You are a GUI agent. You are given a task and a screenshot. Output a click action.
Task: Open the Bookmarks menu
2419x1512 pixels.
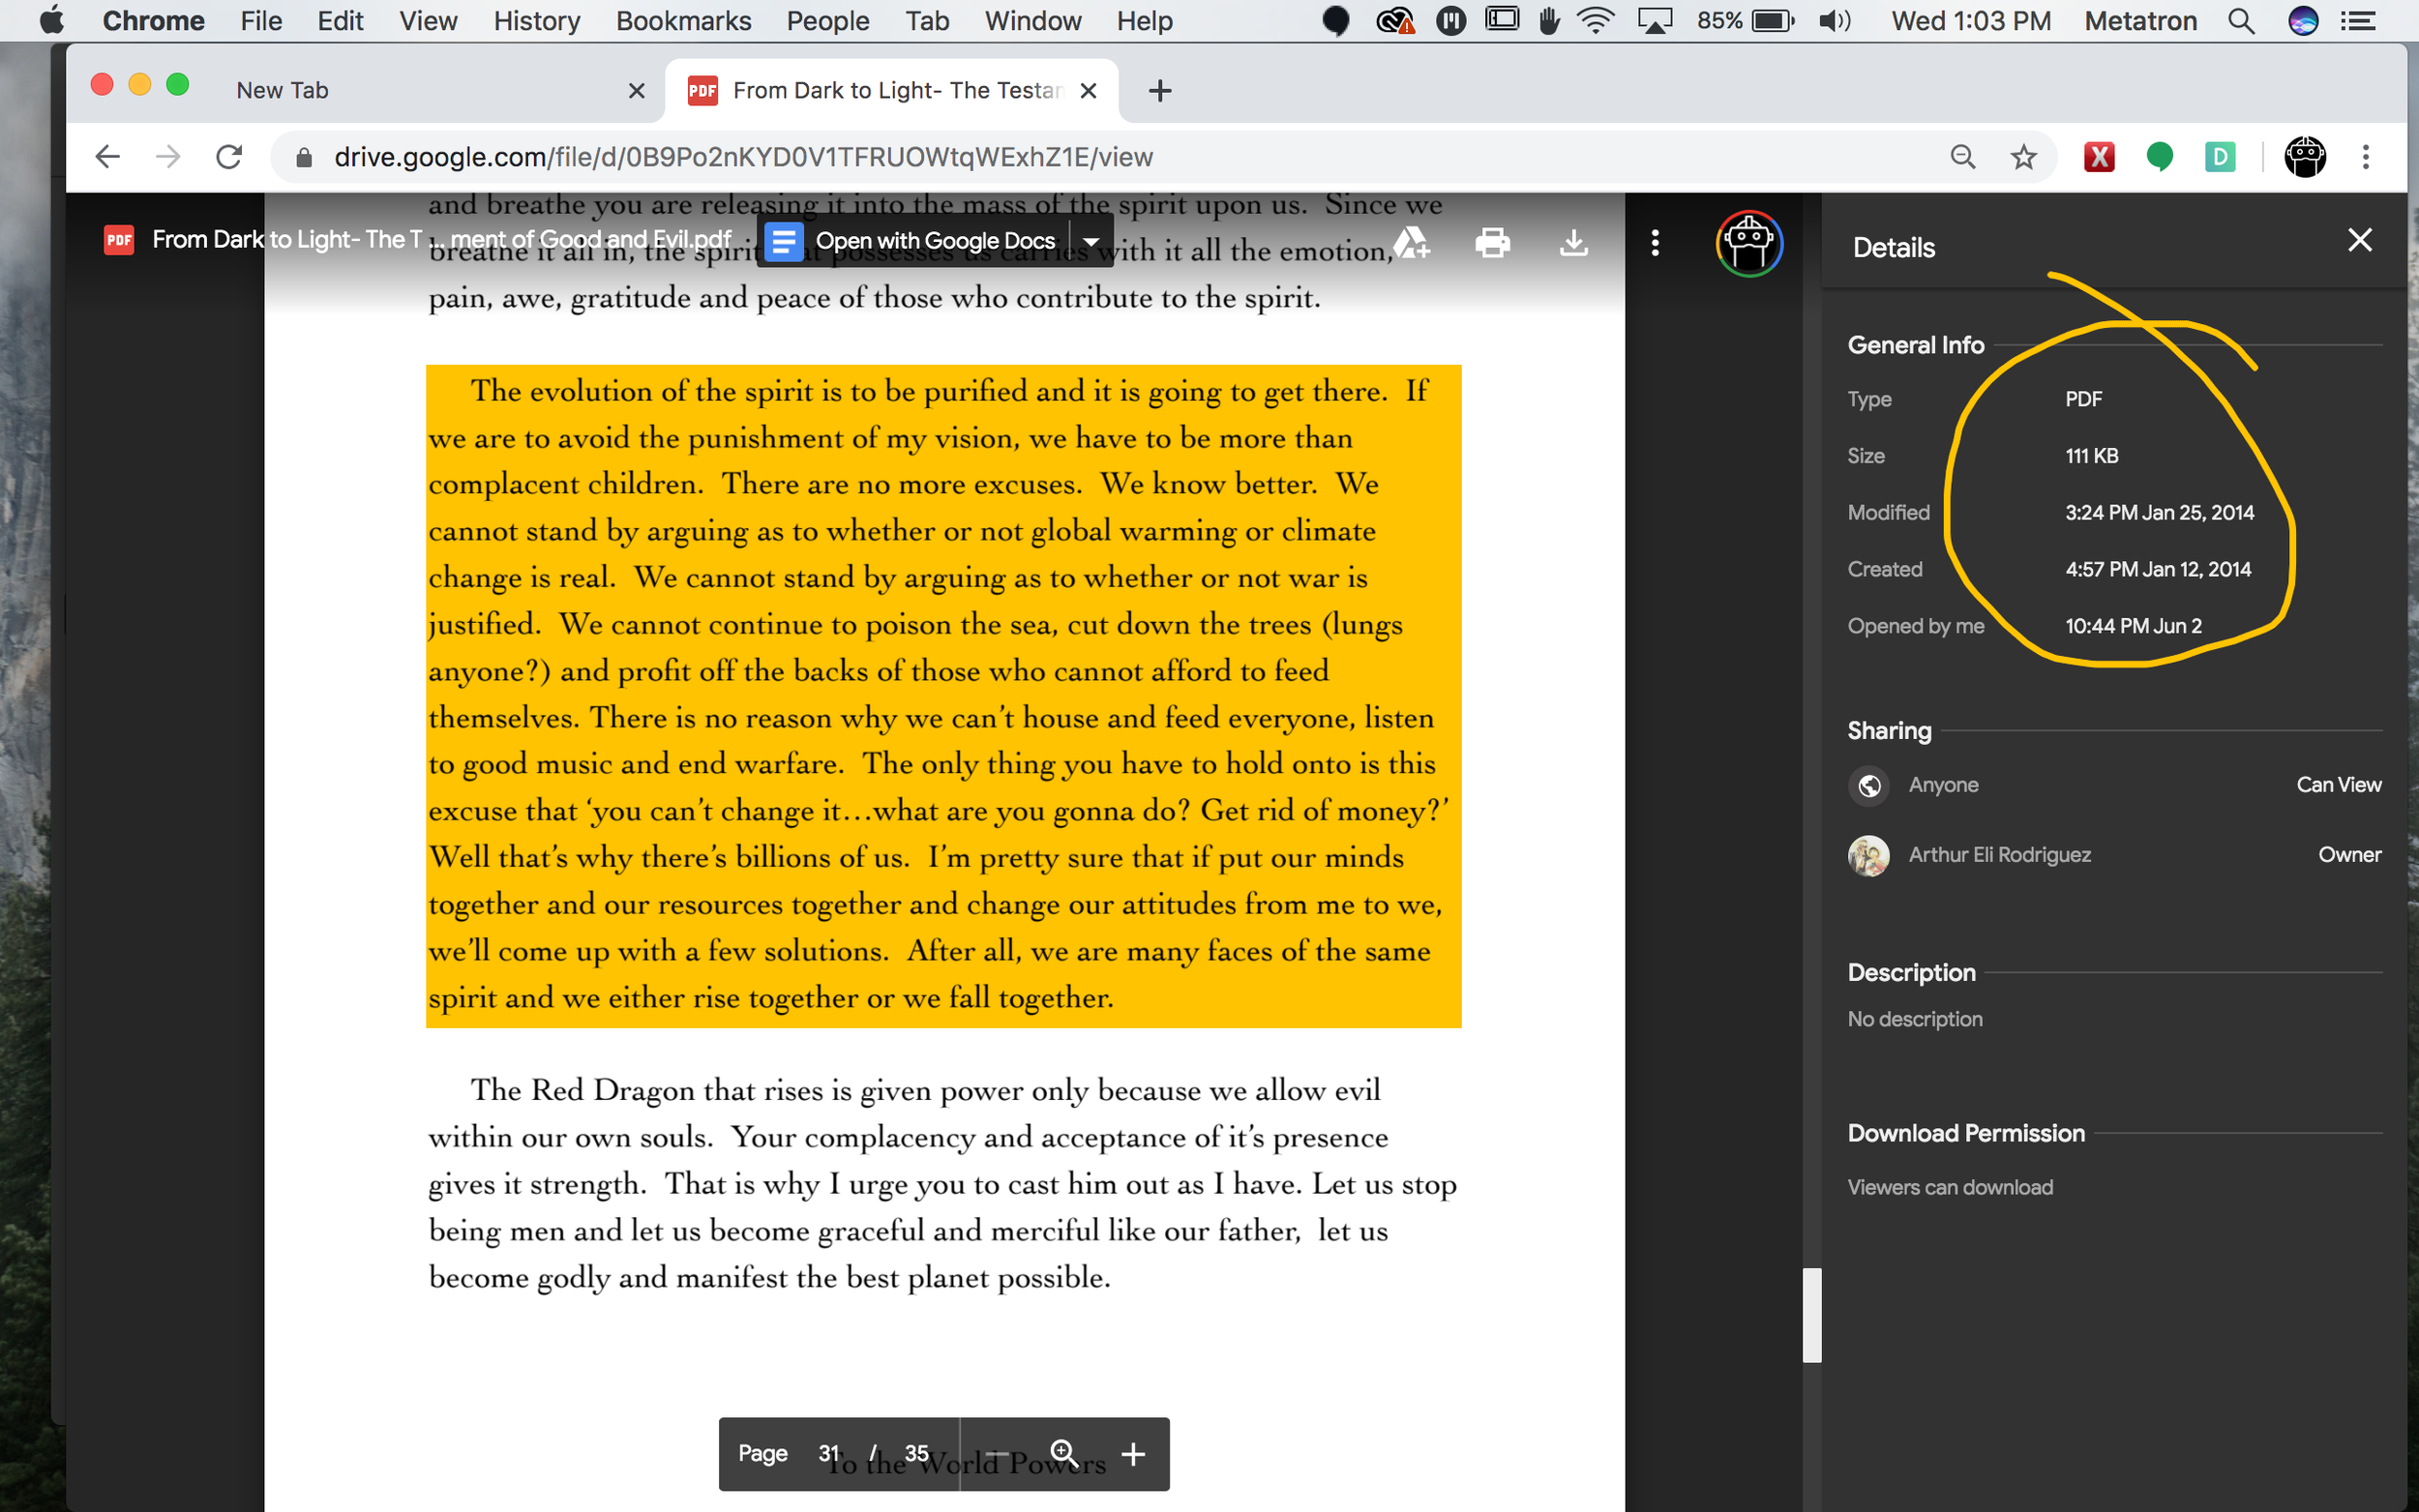683,21
